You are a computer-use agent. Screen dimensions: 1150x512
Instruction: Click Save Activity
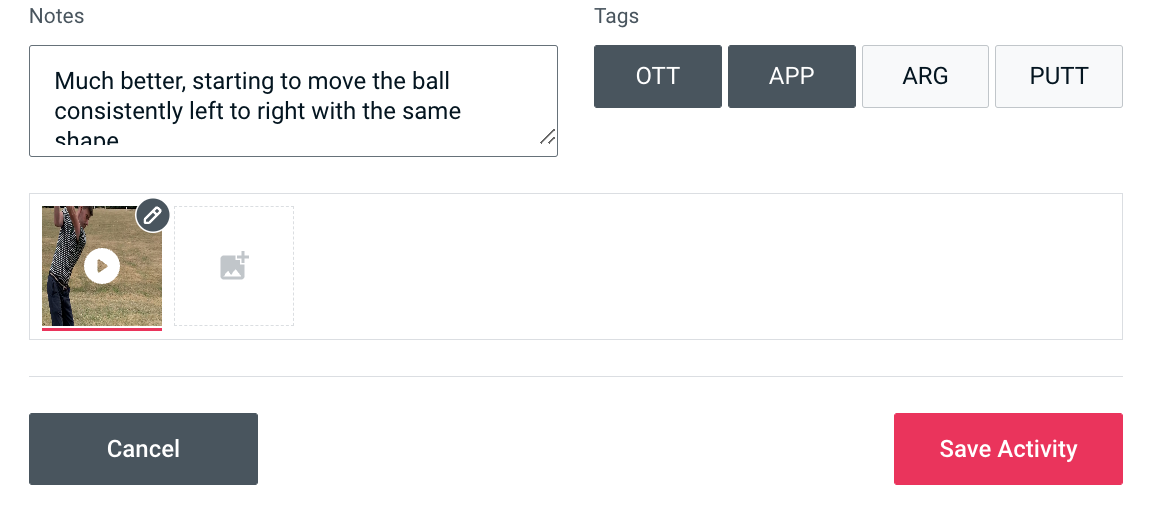point(1008,449)
